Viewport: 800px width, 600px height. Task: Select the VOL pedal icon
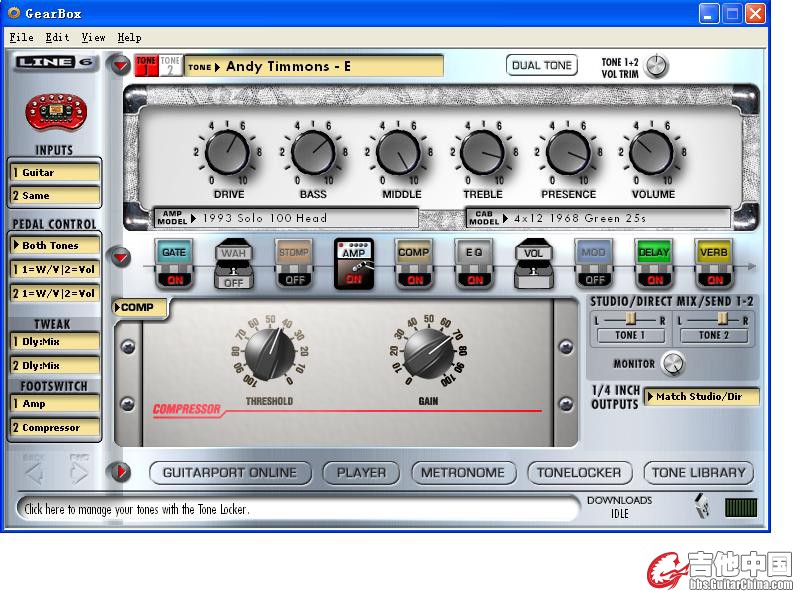click(534, 263)
